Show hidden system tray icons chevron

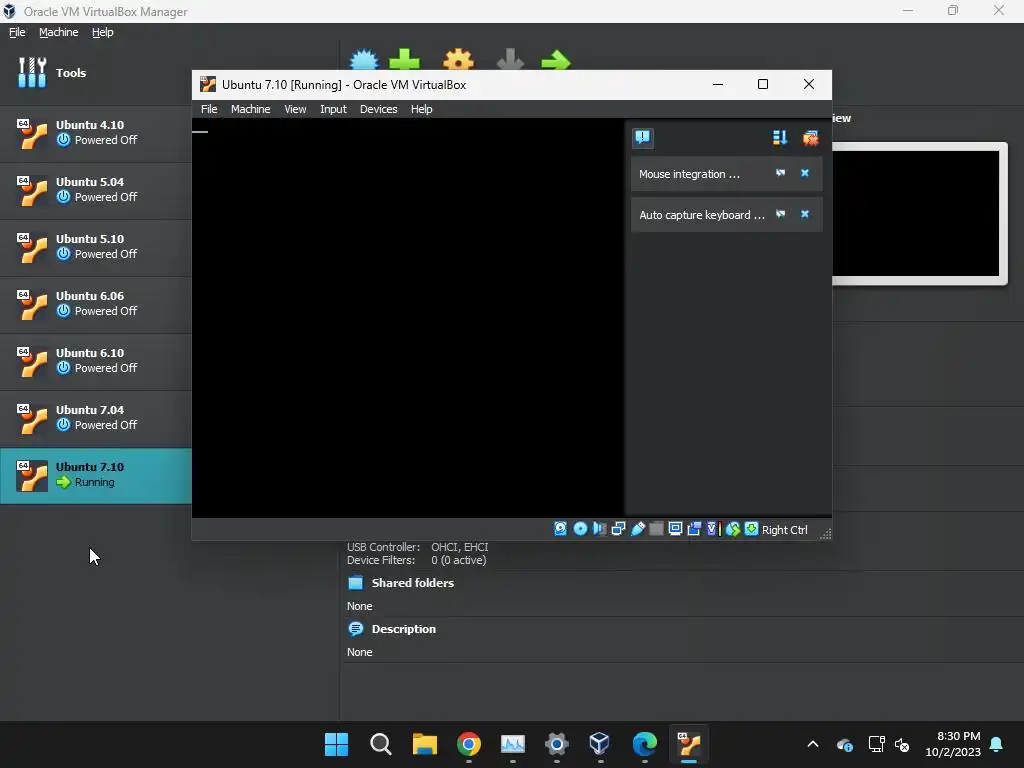pos(813,744)
